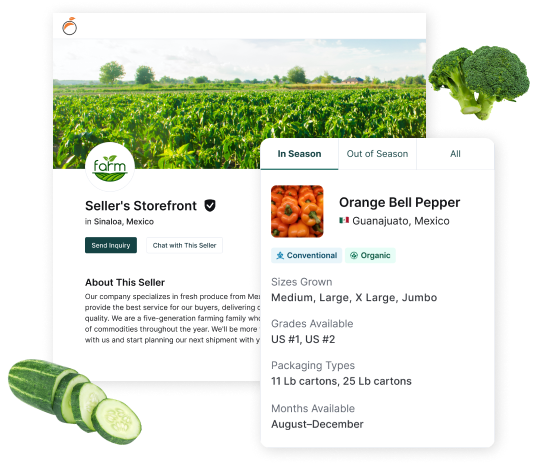This screenshot has height=465, width=546.
Task: Open the Out of Season tab
Action: click(377, 154)
